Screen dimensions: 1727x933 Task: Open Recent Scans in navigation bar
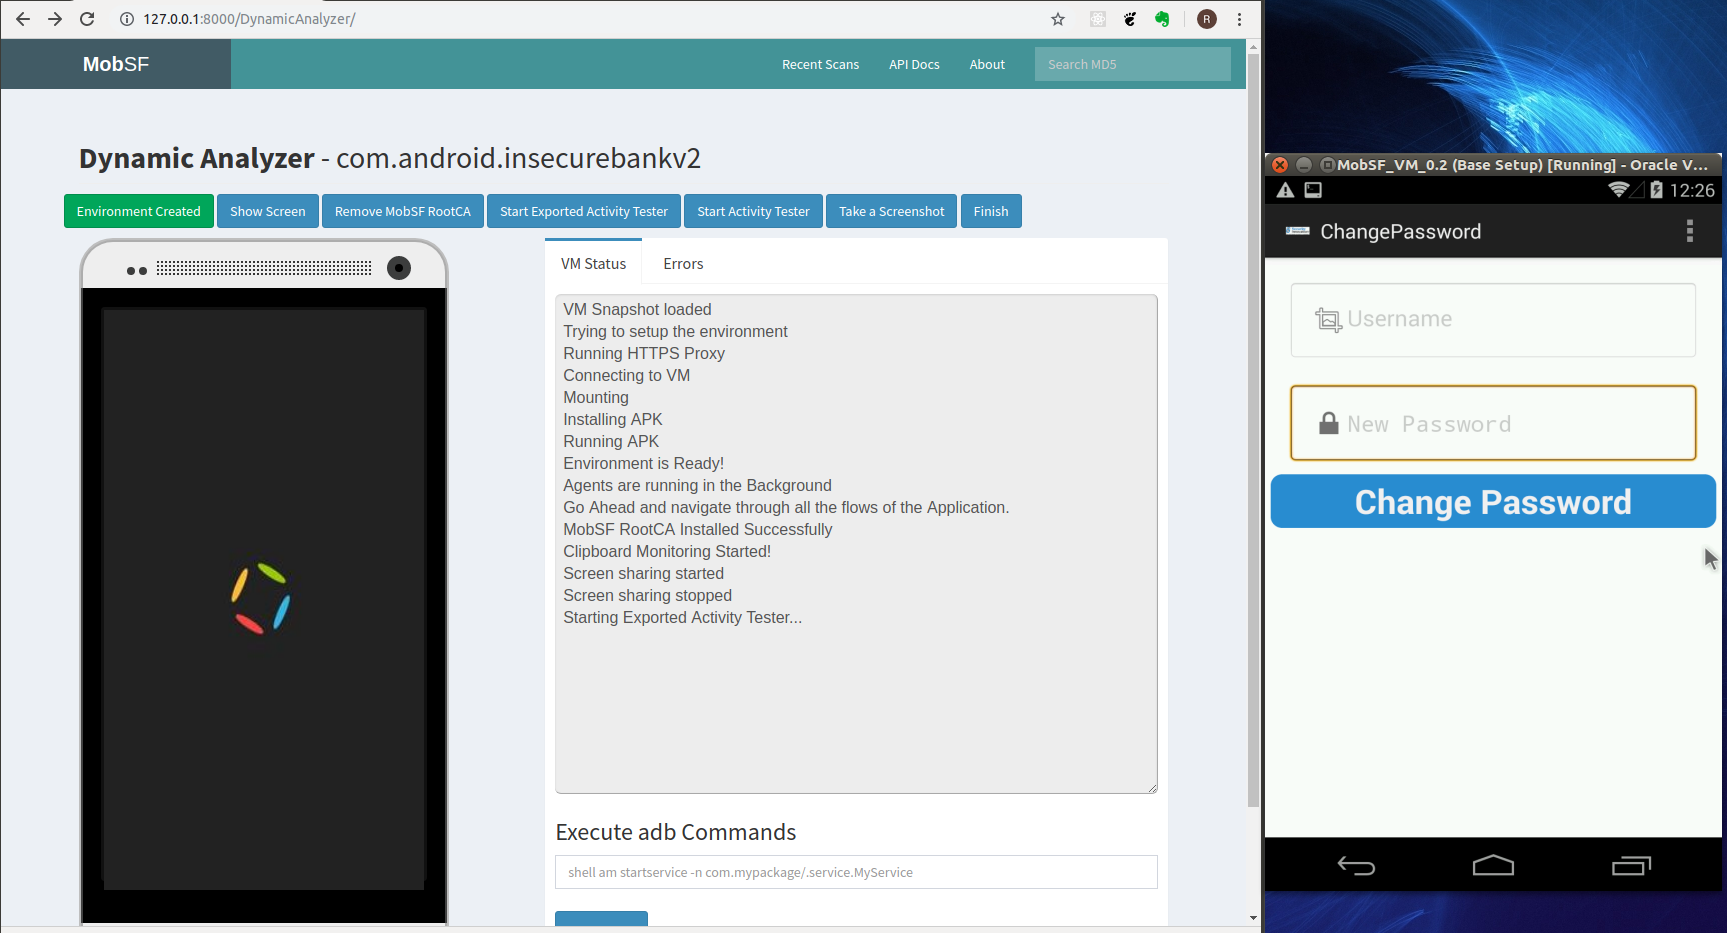click(820, 65)
